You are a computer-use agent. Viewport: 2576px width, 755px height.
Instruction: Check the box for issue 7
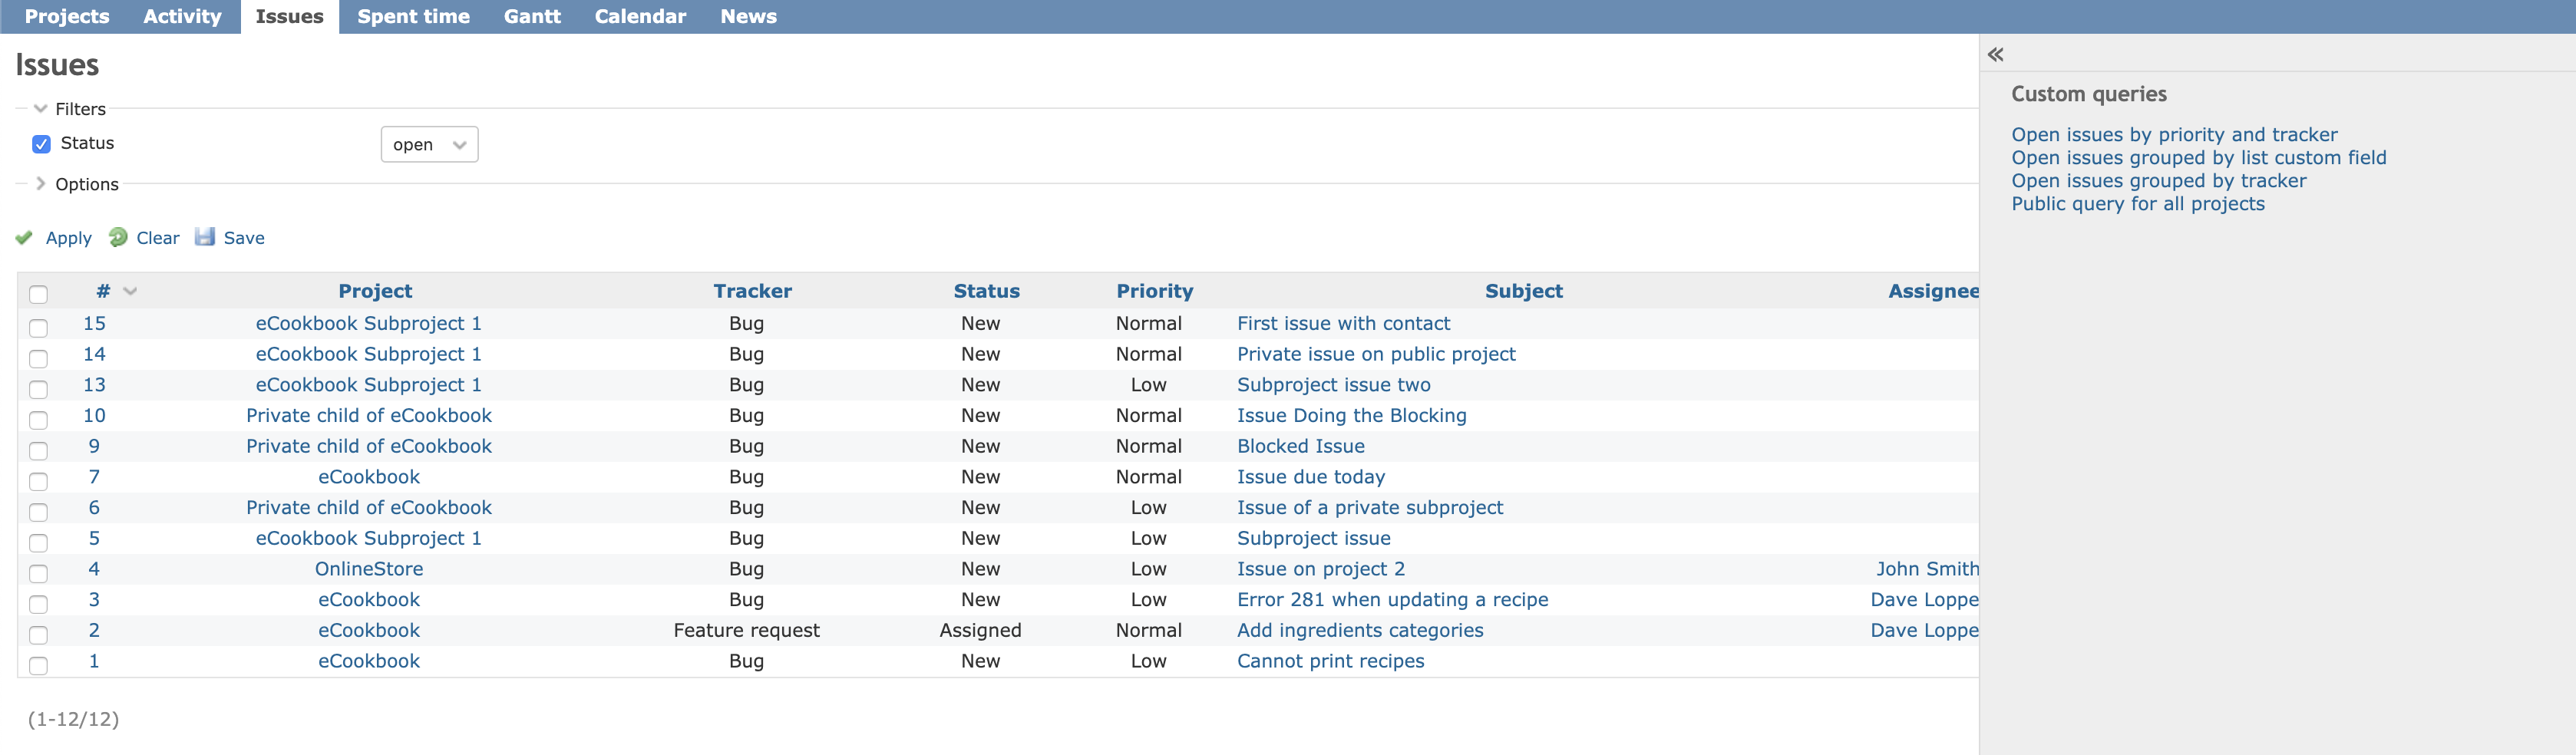point(38,481)
